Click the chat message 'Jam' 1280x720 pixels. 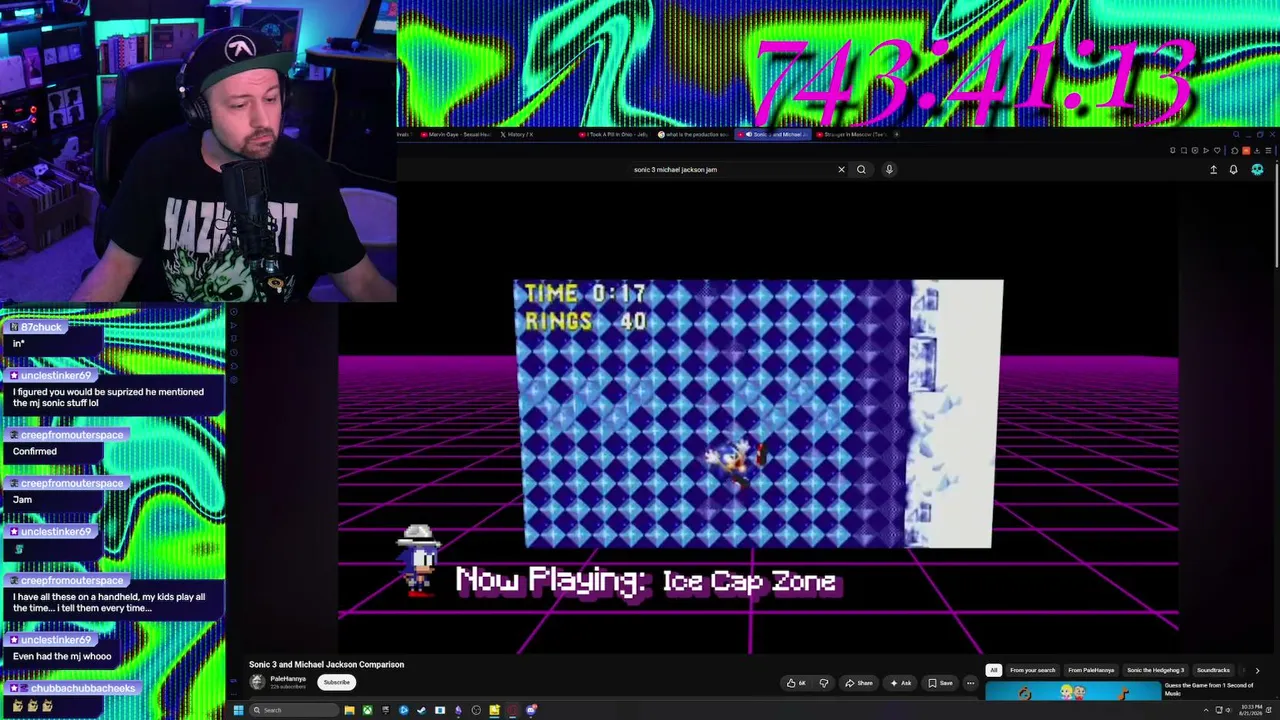click(x=22, y=499)
